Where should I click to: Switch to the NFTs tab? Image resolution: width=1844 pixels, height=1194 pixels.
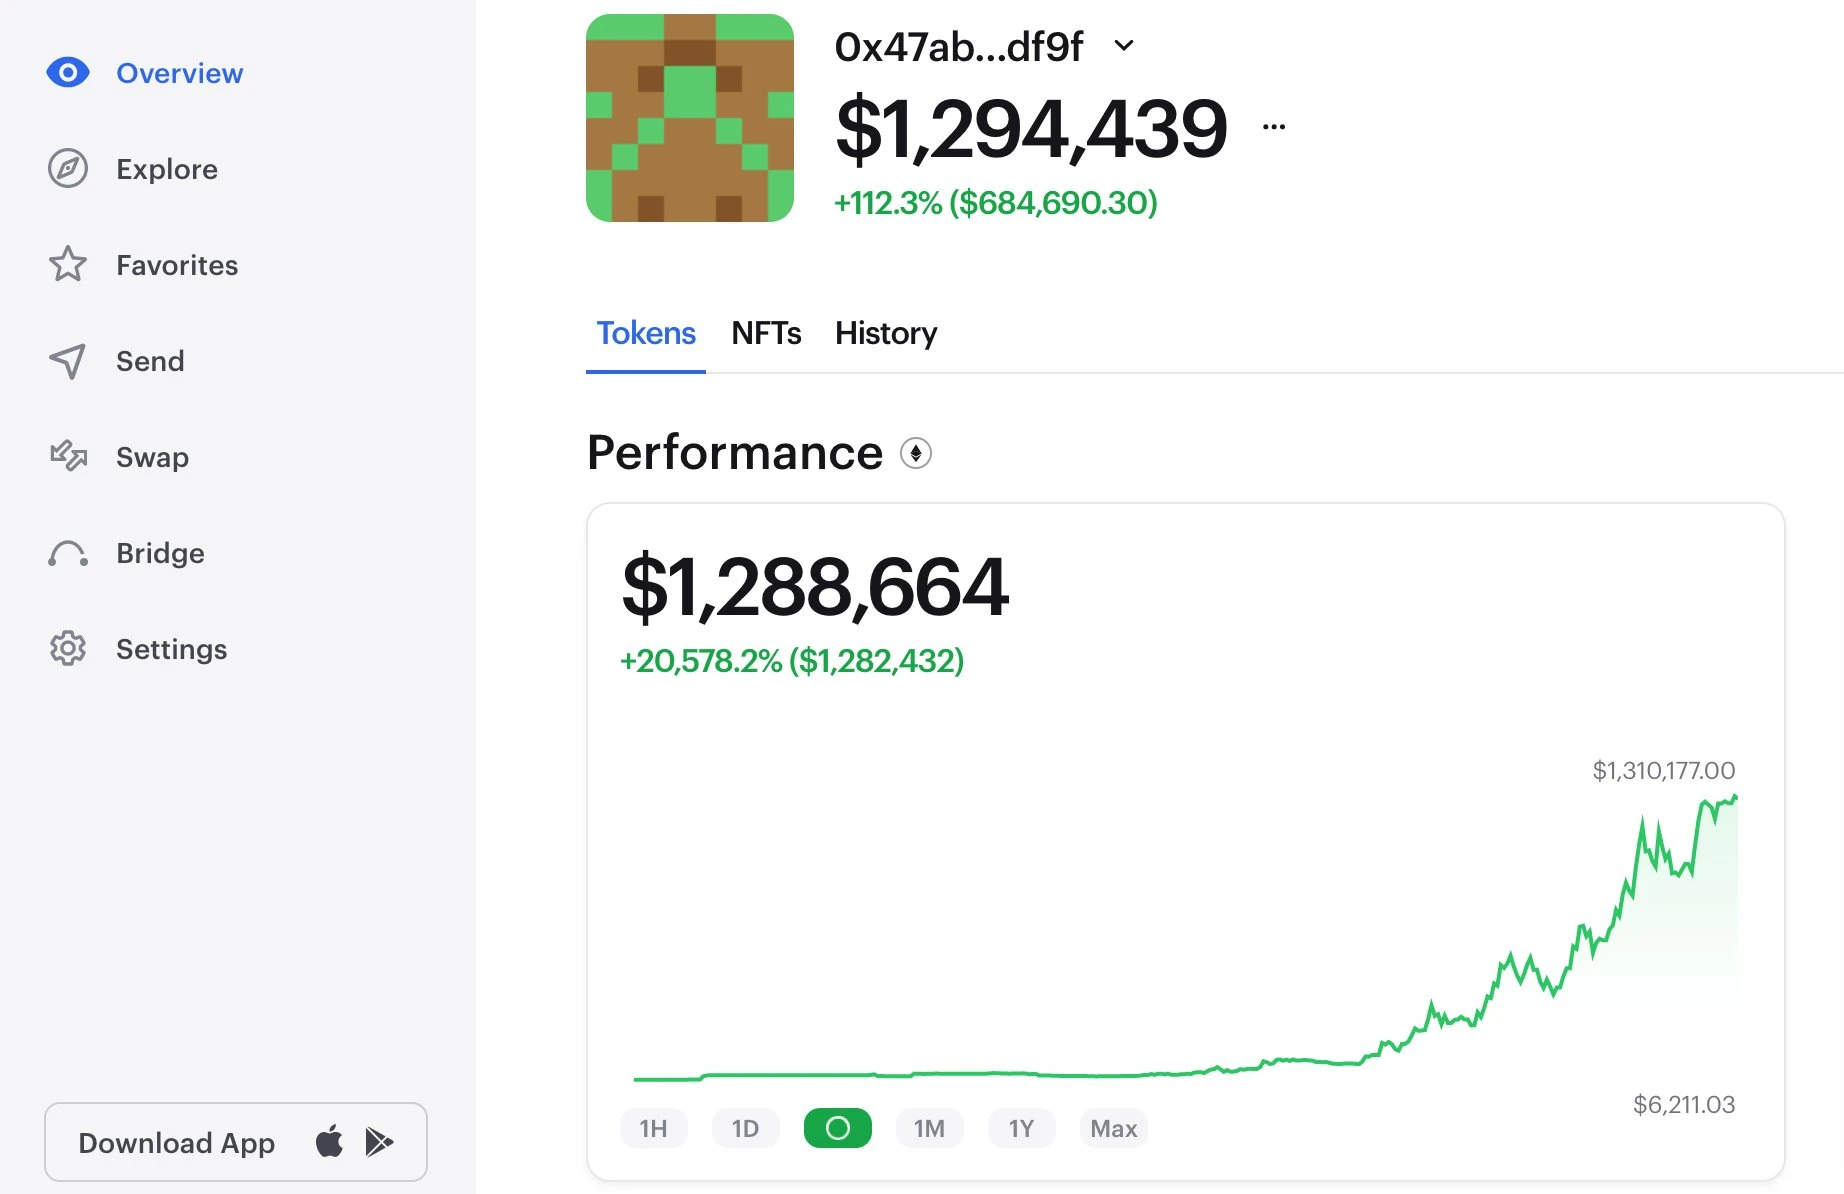coord(766,334)
